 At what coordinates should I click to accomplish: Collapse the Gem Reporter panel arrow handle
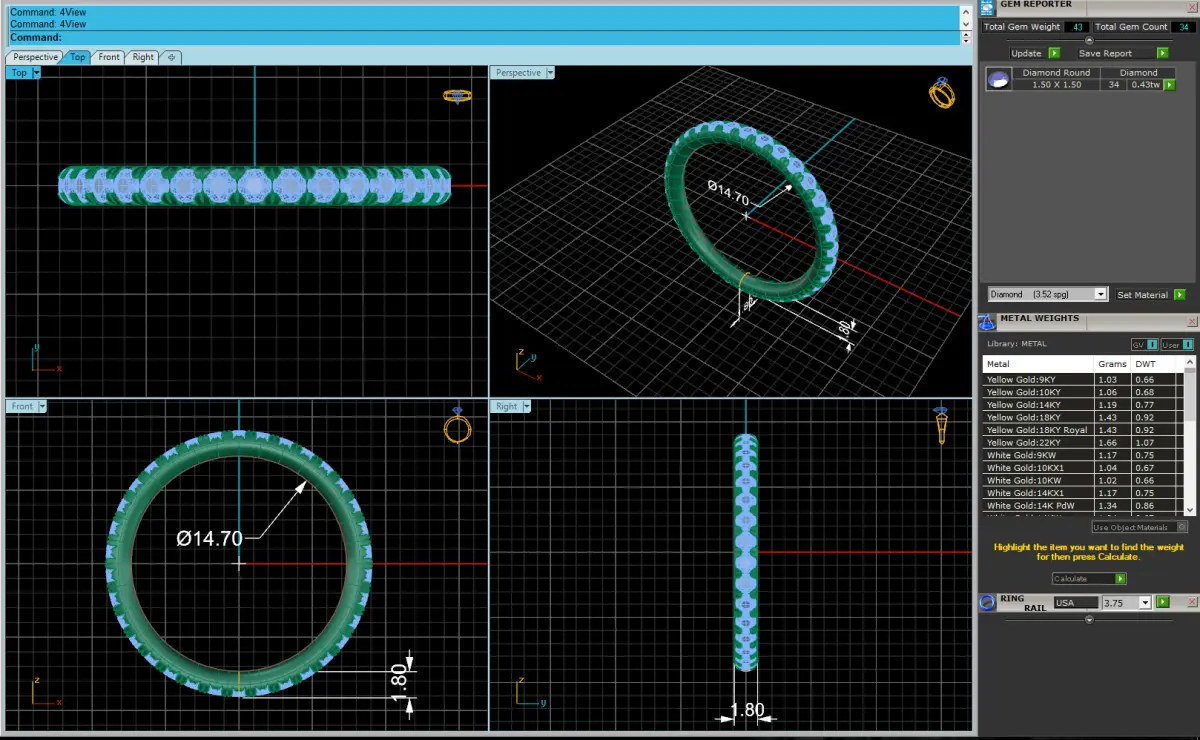click(1089, 39)
